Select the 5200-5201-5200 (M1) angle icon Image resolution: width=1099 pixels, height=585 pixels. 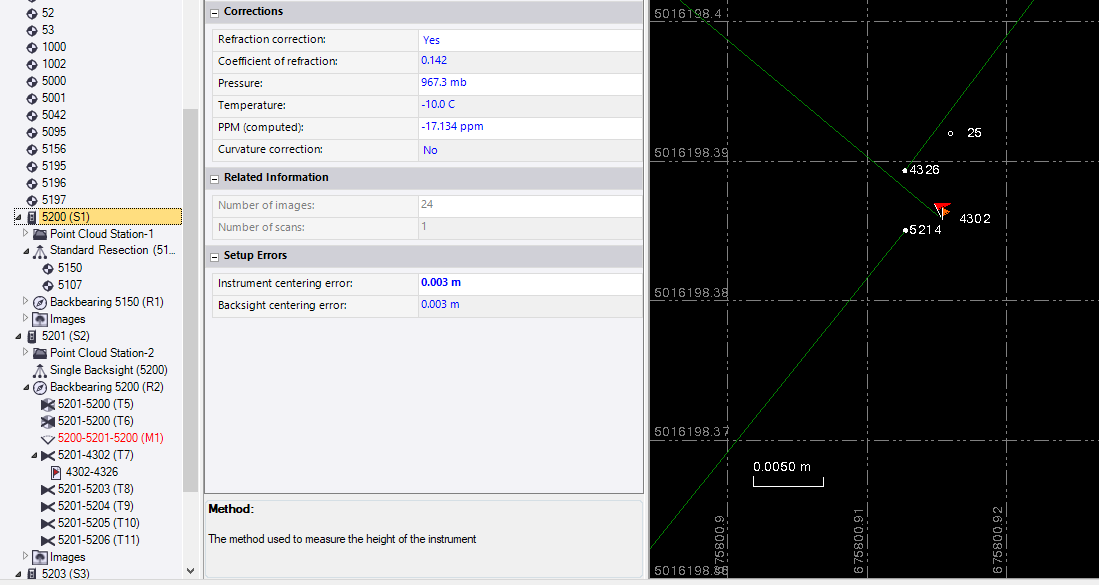coord(48,438)
